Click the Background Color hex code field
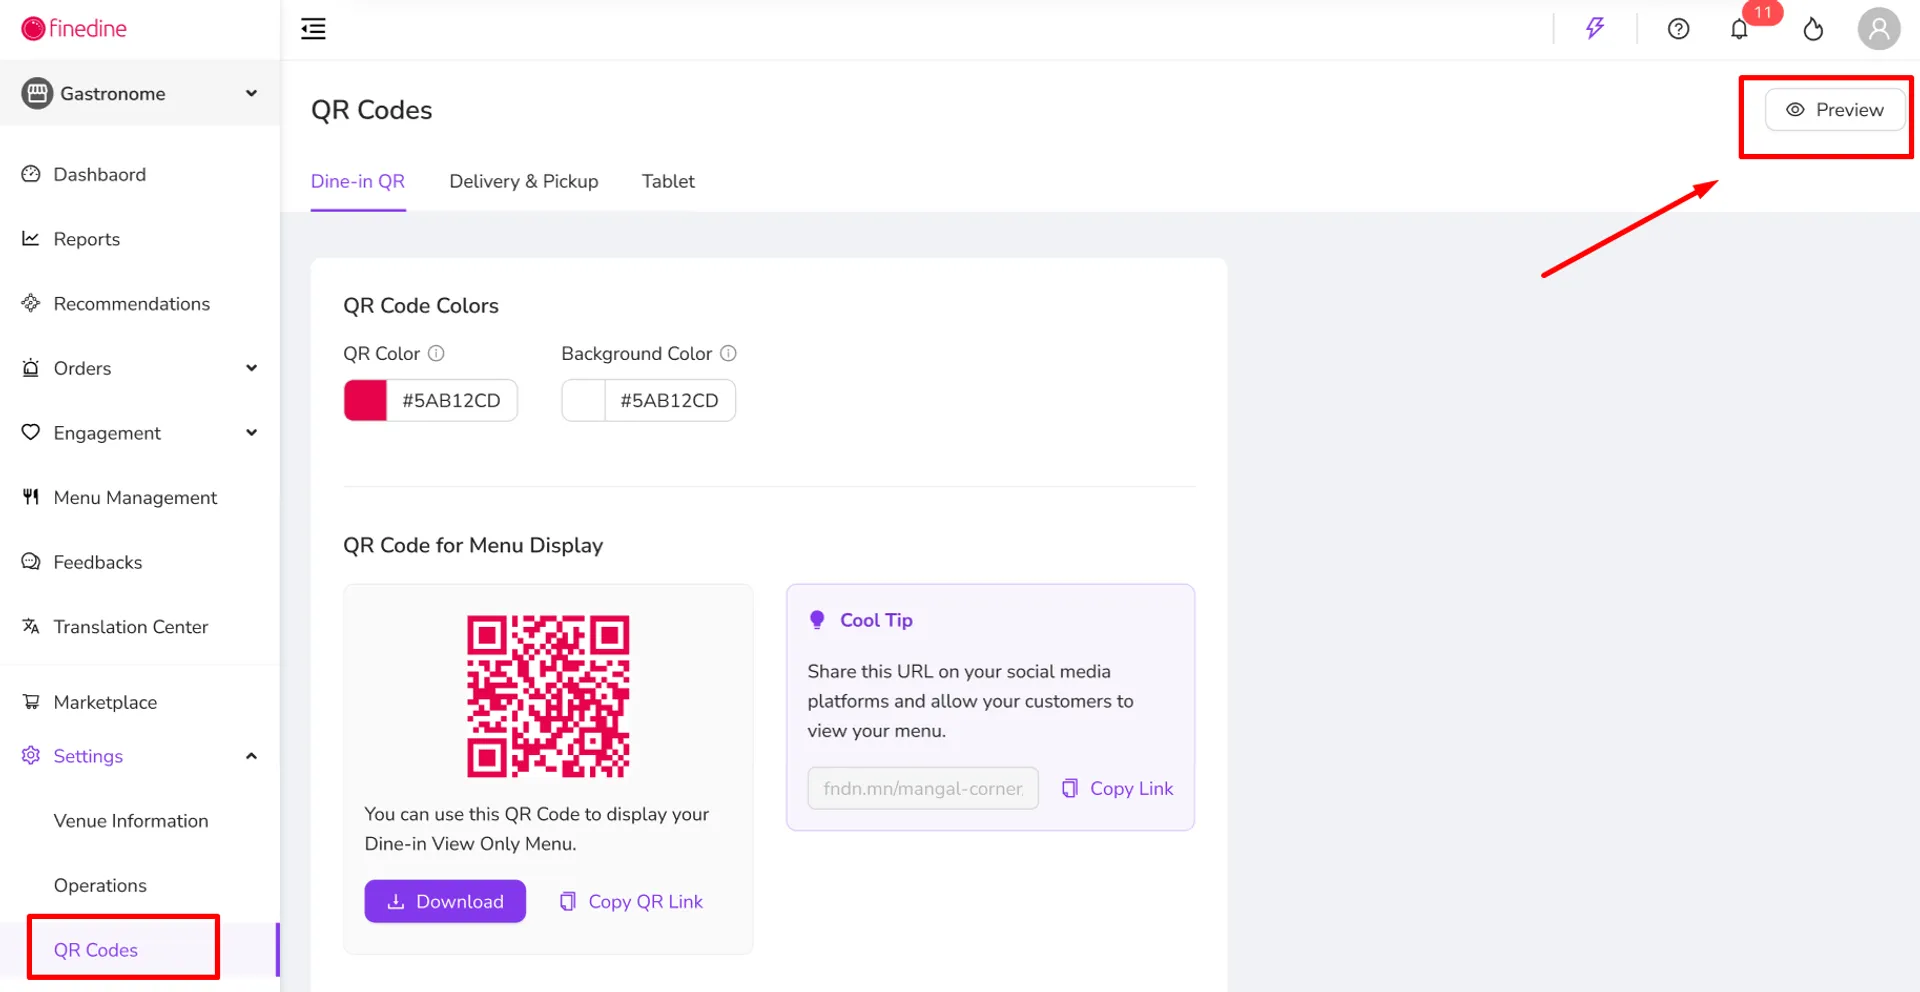This screenshot has width=1920, height=992. pyautogui.click(x=670, y=400)
